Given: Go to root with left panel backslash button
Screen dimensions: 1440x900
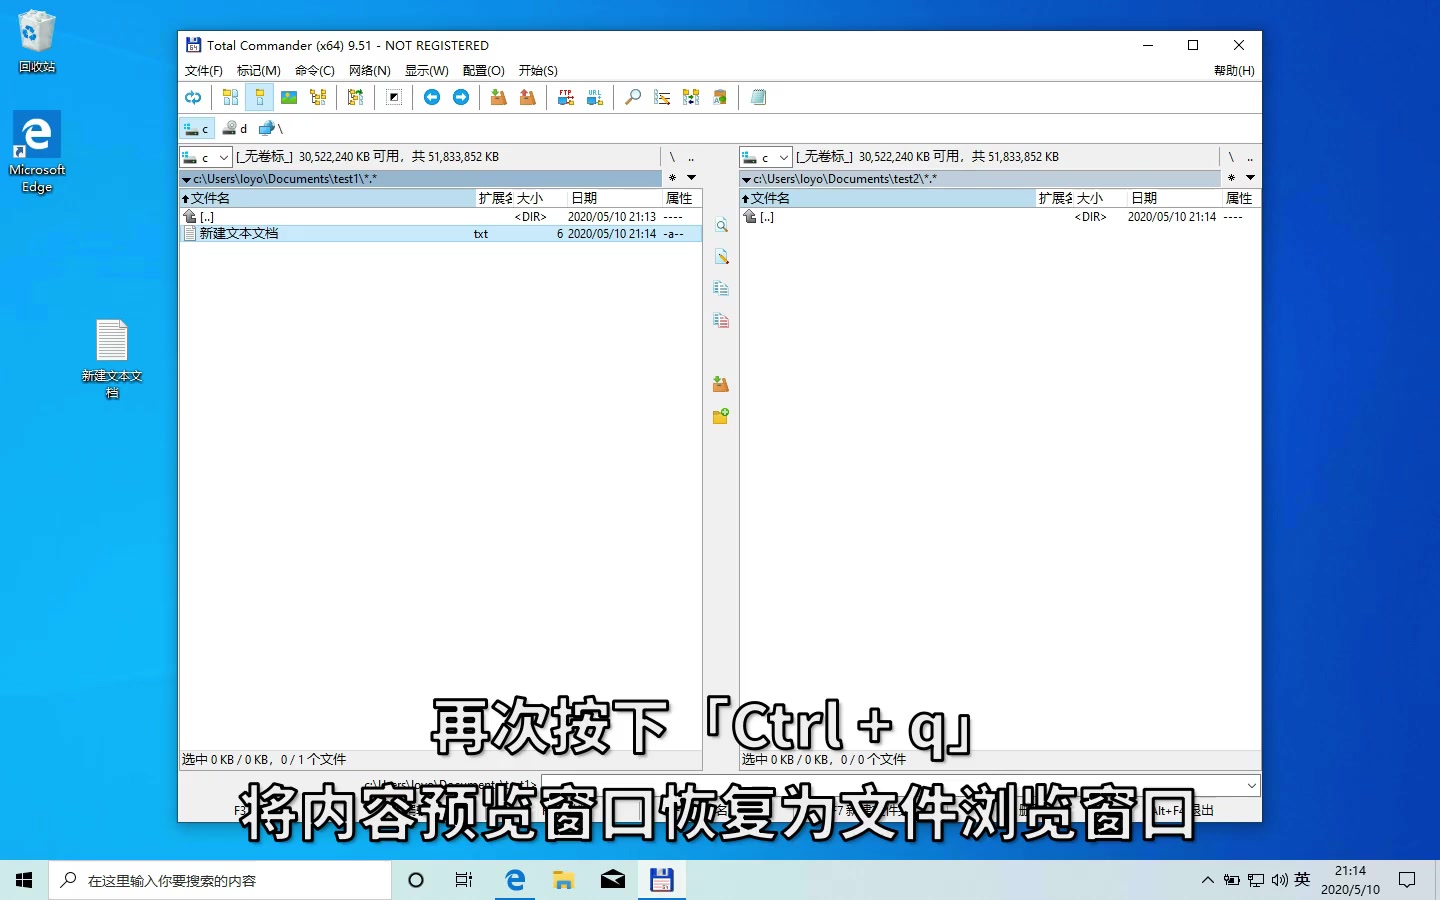Looking at the screenshot, I should pyautogui.click(x=672, y=157).
